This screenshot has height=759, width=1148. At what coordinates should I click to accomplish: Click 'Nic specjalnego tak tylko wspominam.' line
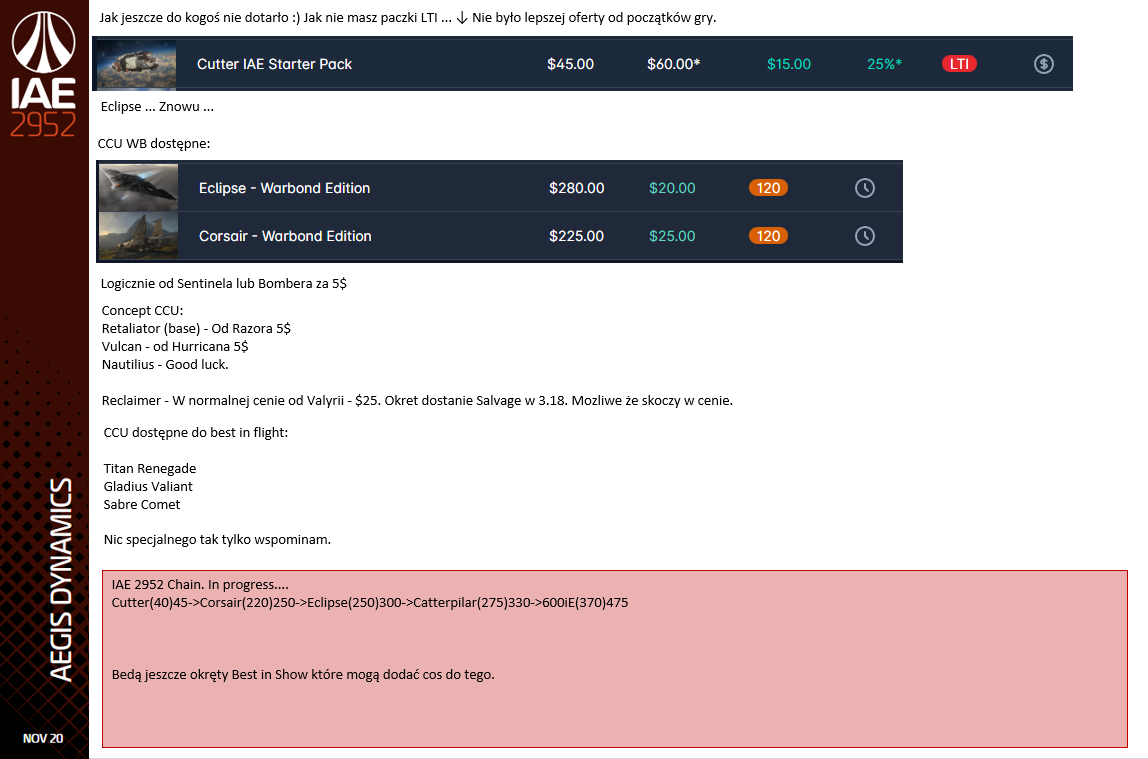coord(217,539)
